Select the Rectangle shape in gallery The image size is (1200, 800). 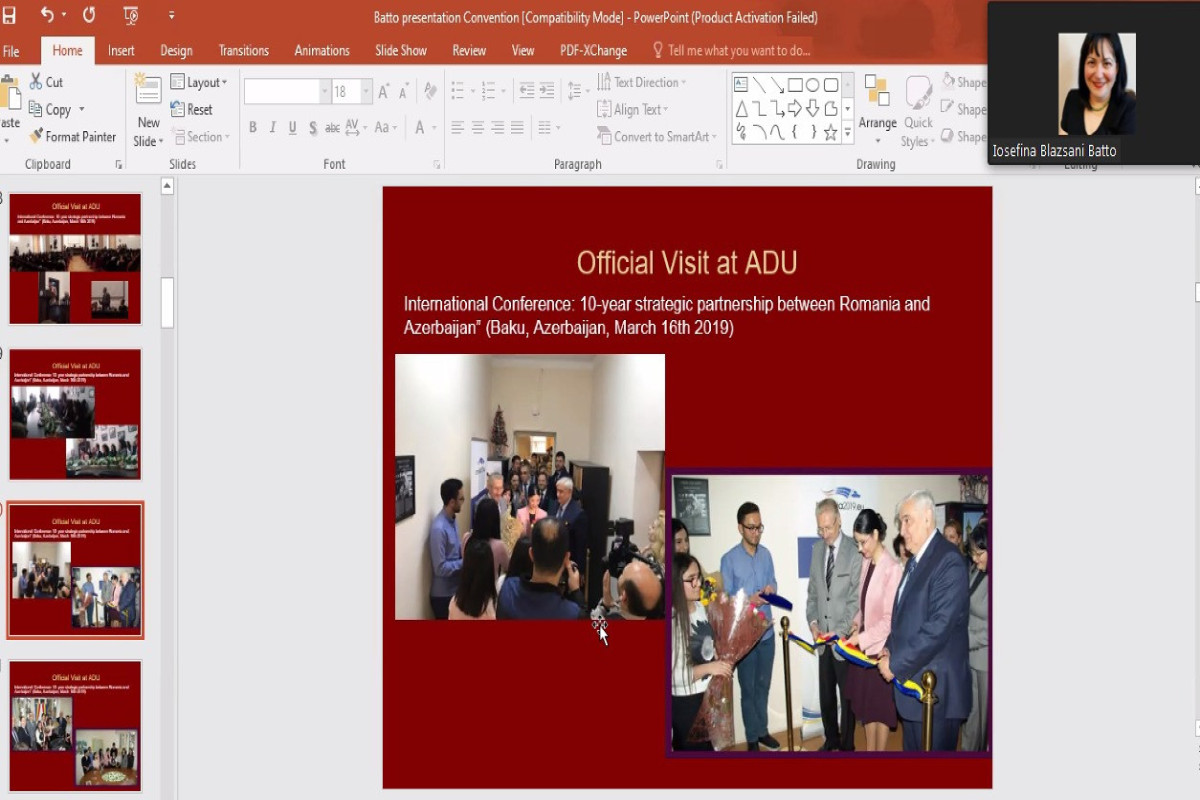pyautogui.click(x=795, y=85)
